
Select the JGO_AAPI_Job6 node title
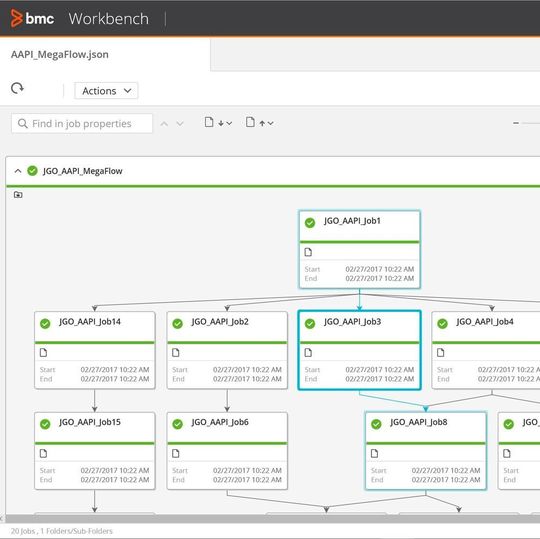[x=220, y=422]
